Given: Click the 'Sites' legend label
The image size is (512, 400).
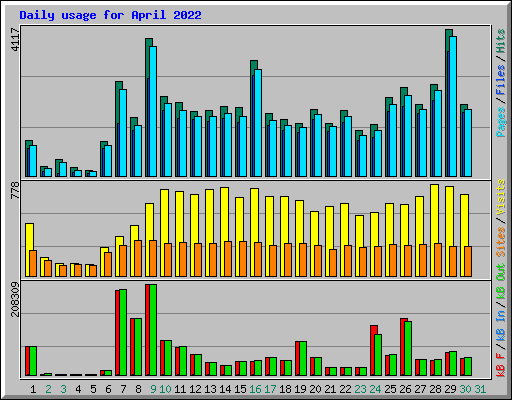Looking at the screenshot, I should click(x=501, y=242).
